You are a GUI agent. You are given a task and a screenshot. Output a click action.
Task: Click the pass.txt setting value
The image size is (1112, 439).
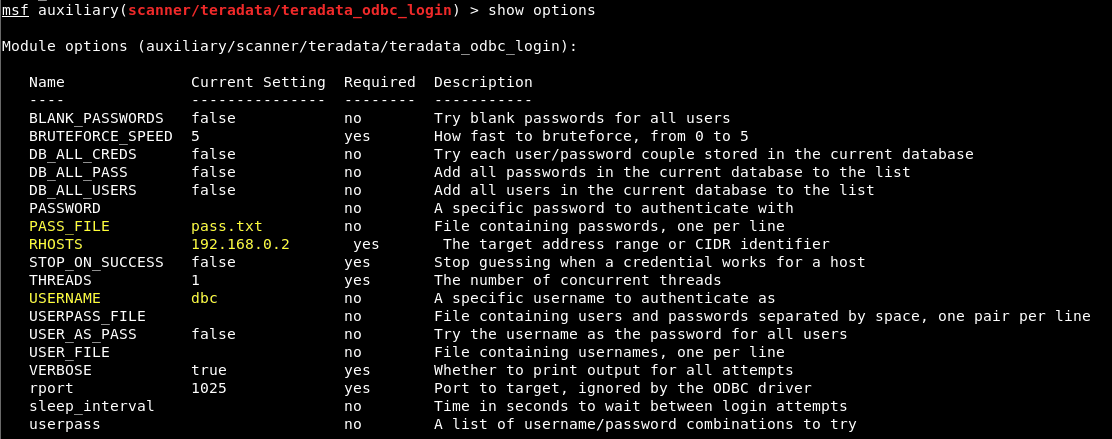[x=227, y=226]
